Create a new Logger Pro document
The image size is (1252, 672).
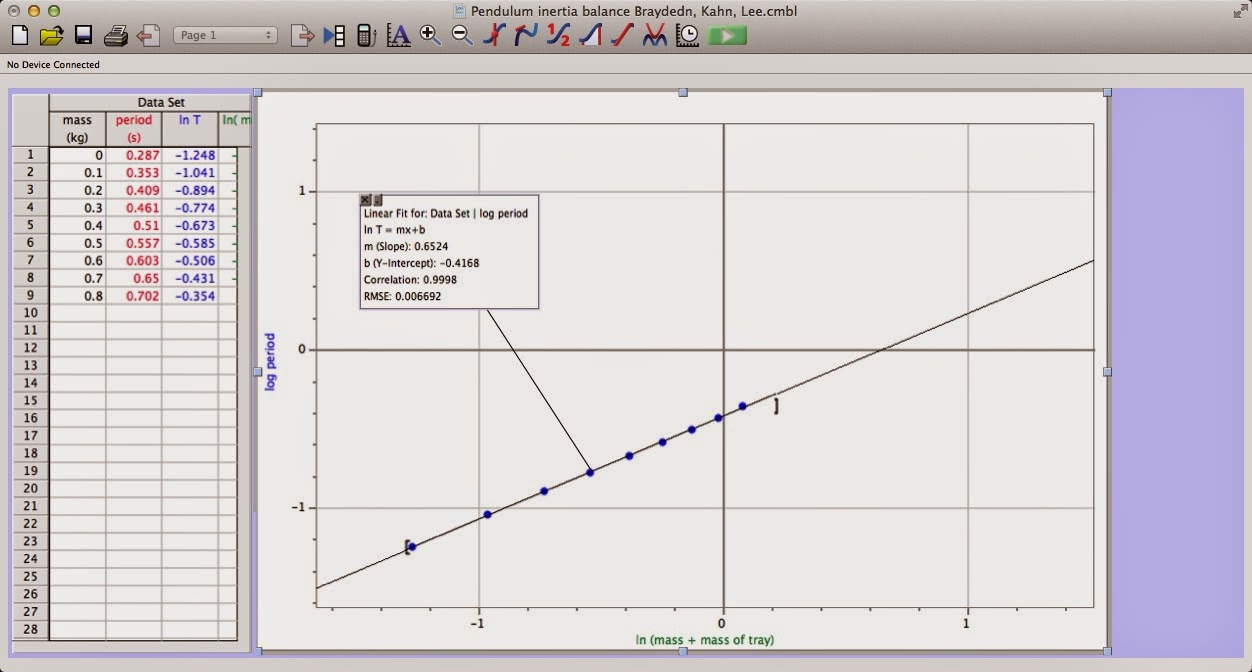[x=18, y=34]
